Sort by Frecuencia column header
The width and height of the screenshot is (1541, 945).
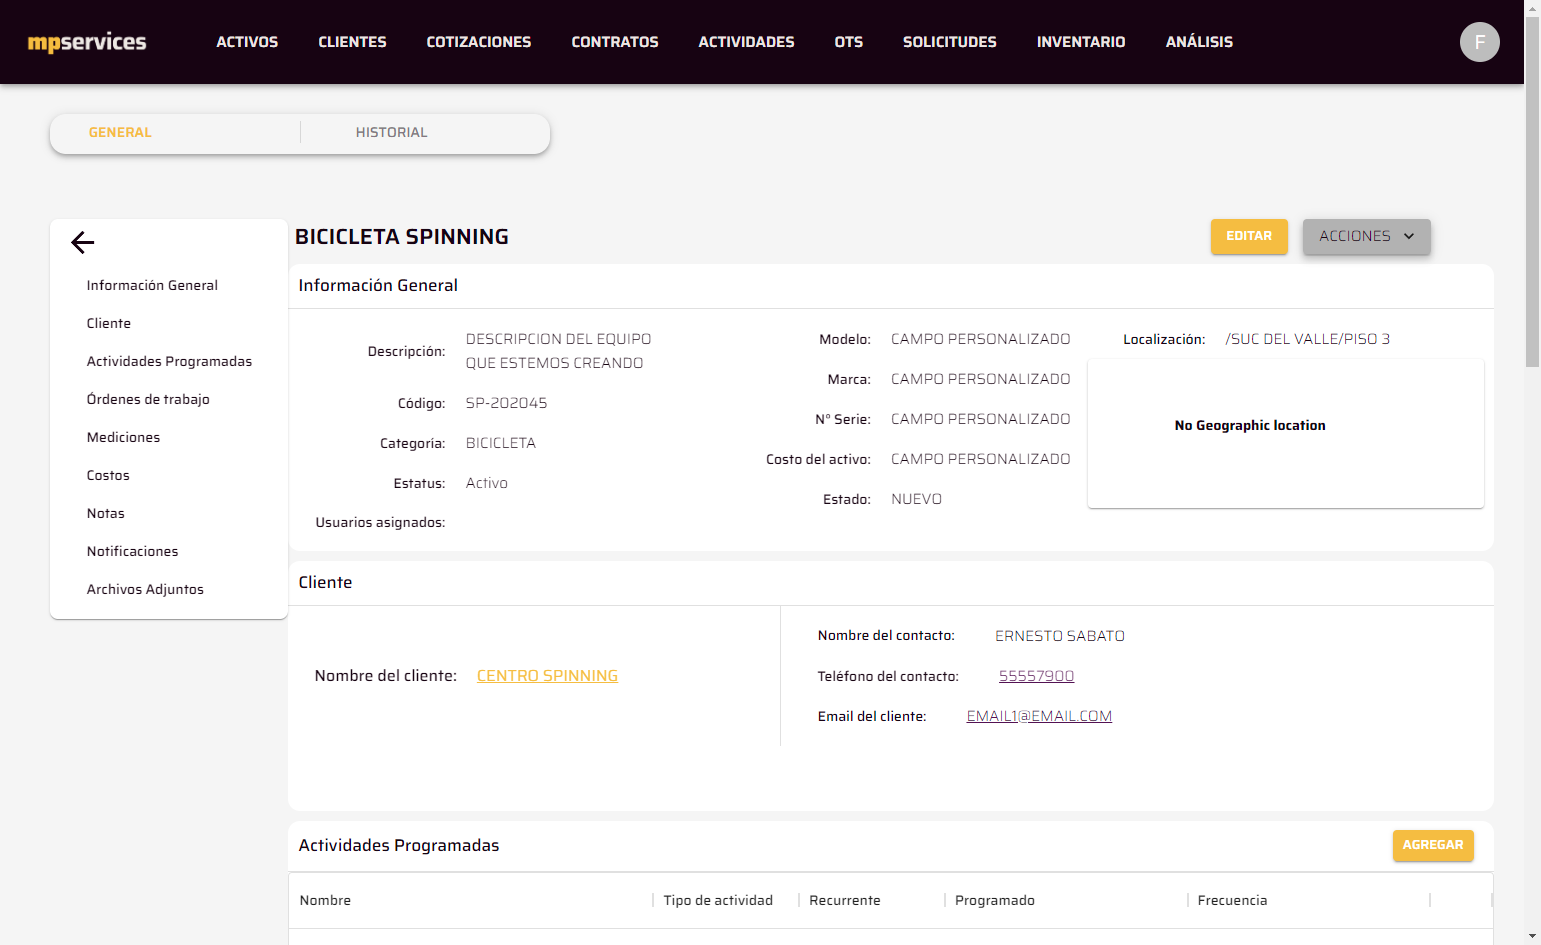coord(1232,900)
